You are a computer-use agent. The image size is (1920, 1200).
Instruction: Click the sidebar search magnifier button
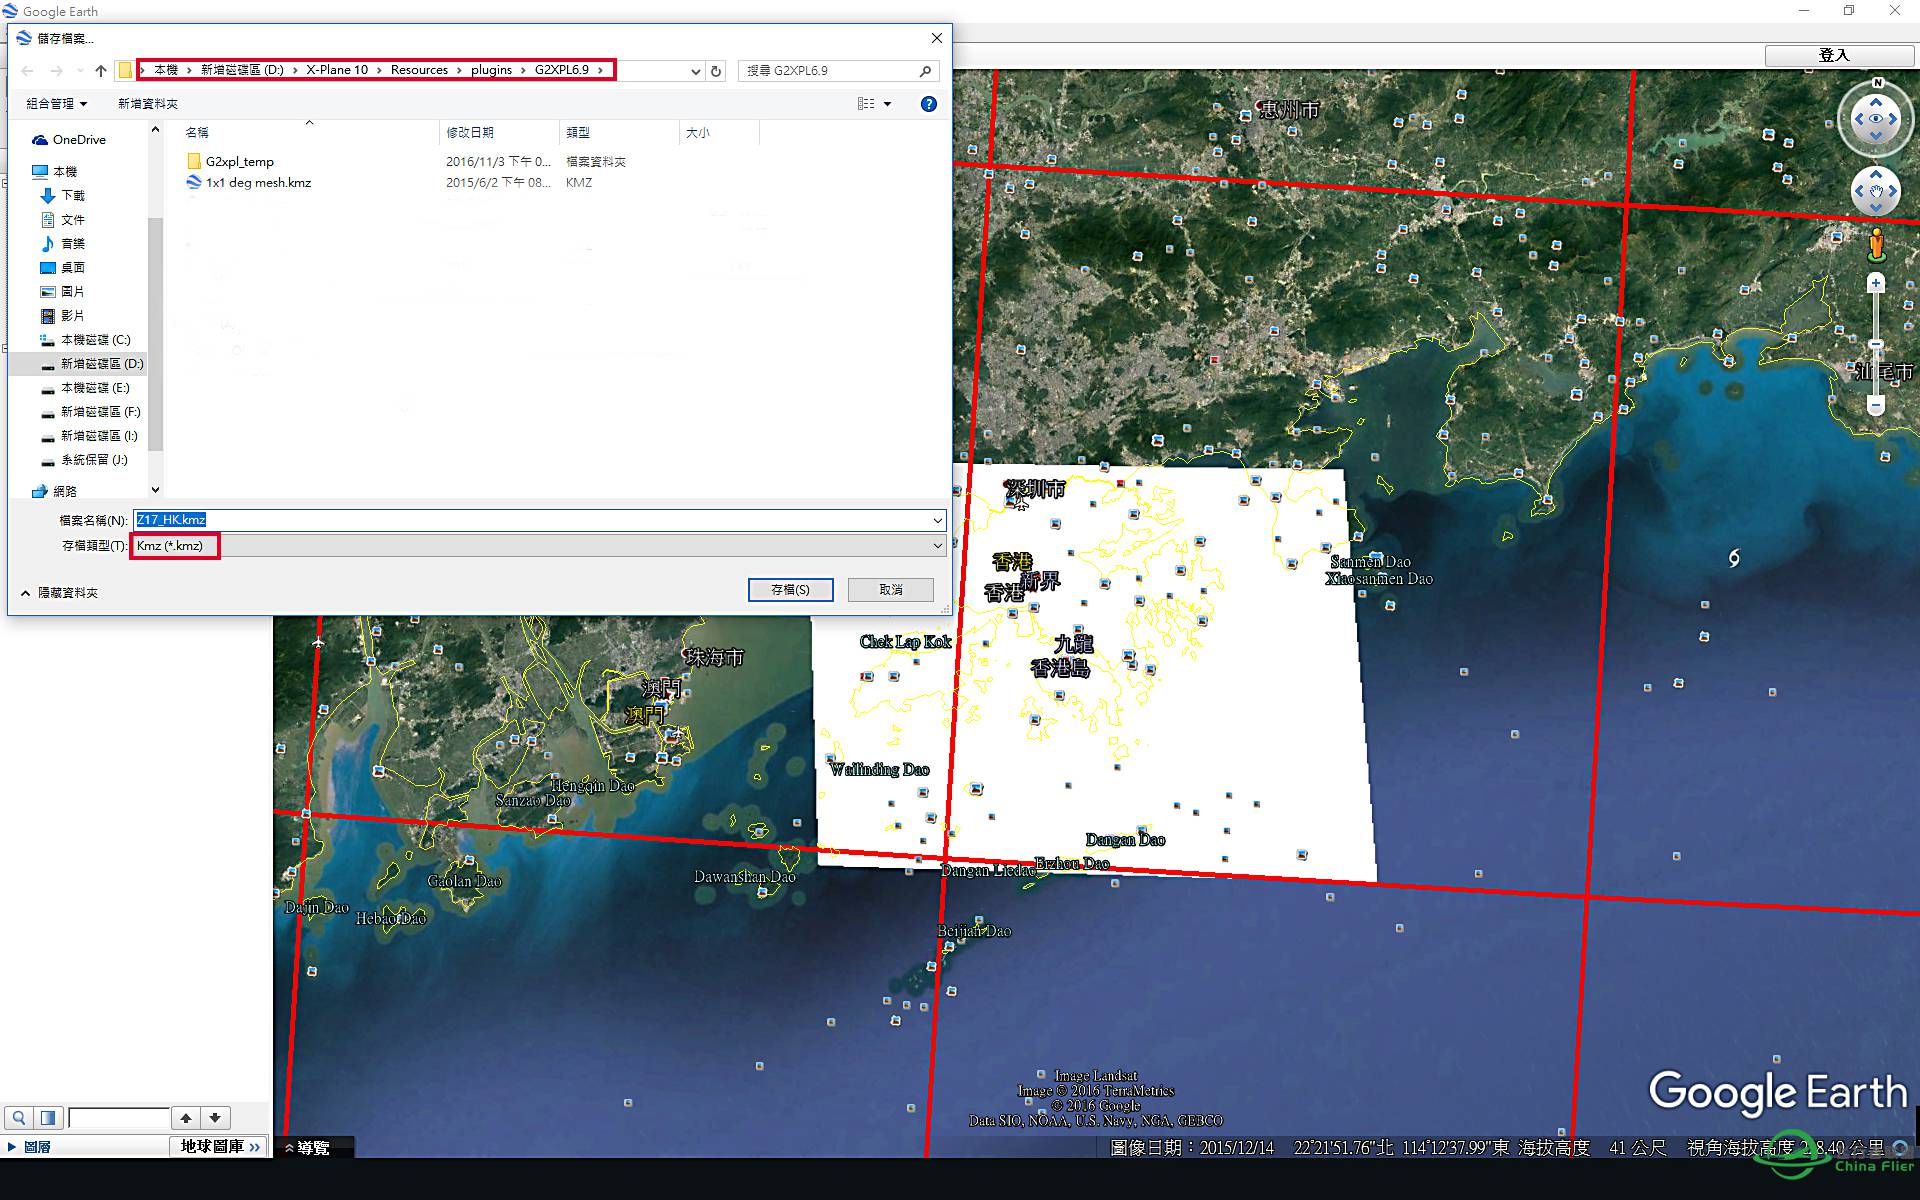pyautogui.click(x=19, y=1118)
